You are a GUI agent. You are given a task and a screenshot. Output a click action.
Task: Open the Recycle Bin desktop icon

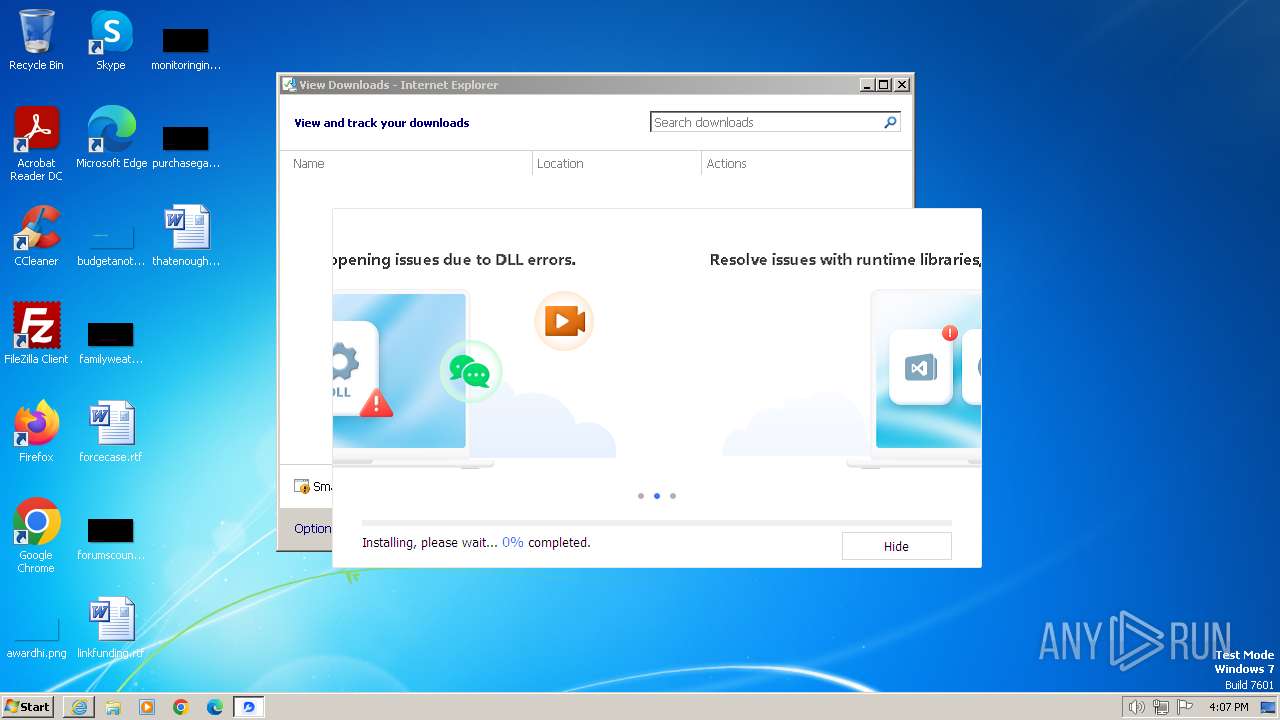pyautogui.click(x=36, y=40)
